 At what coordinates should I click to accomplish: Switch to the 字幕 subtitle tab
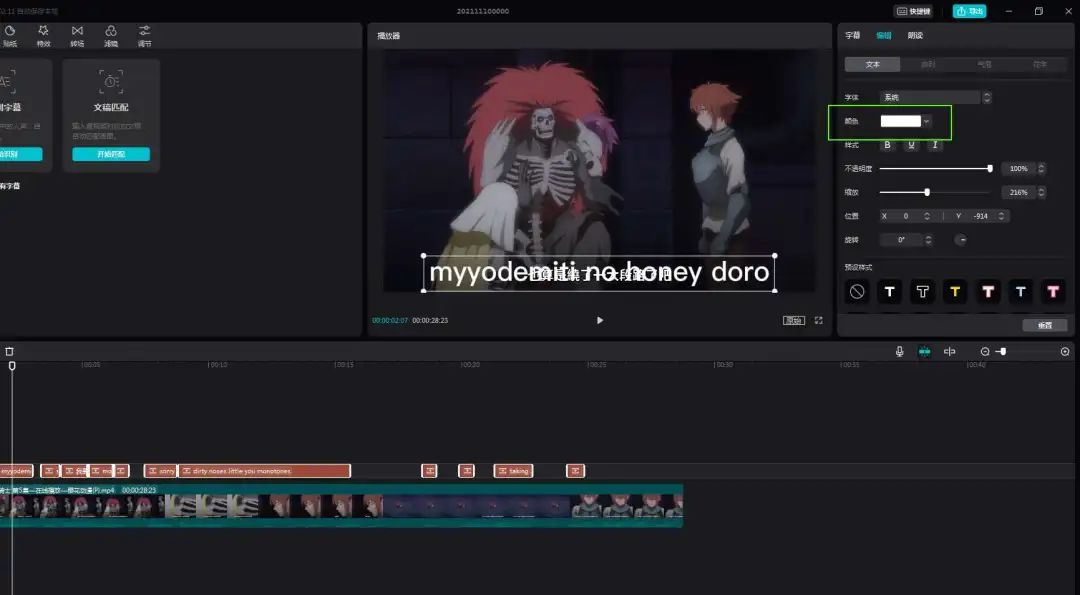[853, 35]
